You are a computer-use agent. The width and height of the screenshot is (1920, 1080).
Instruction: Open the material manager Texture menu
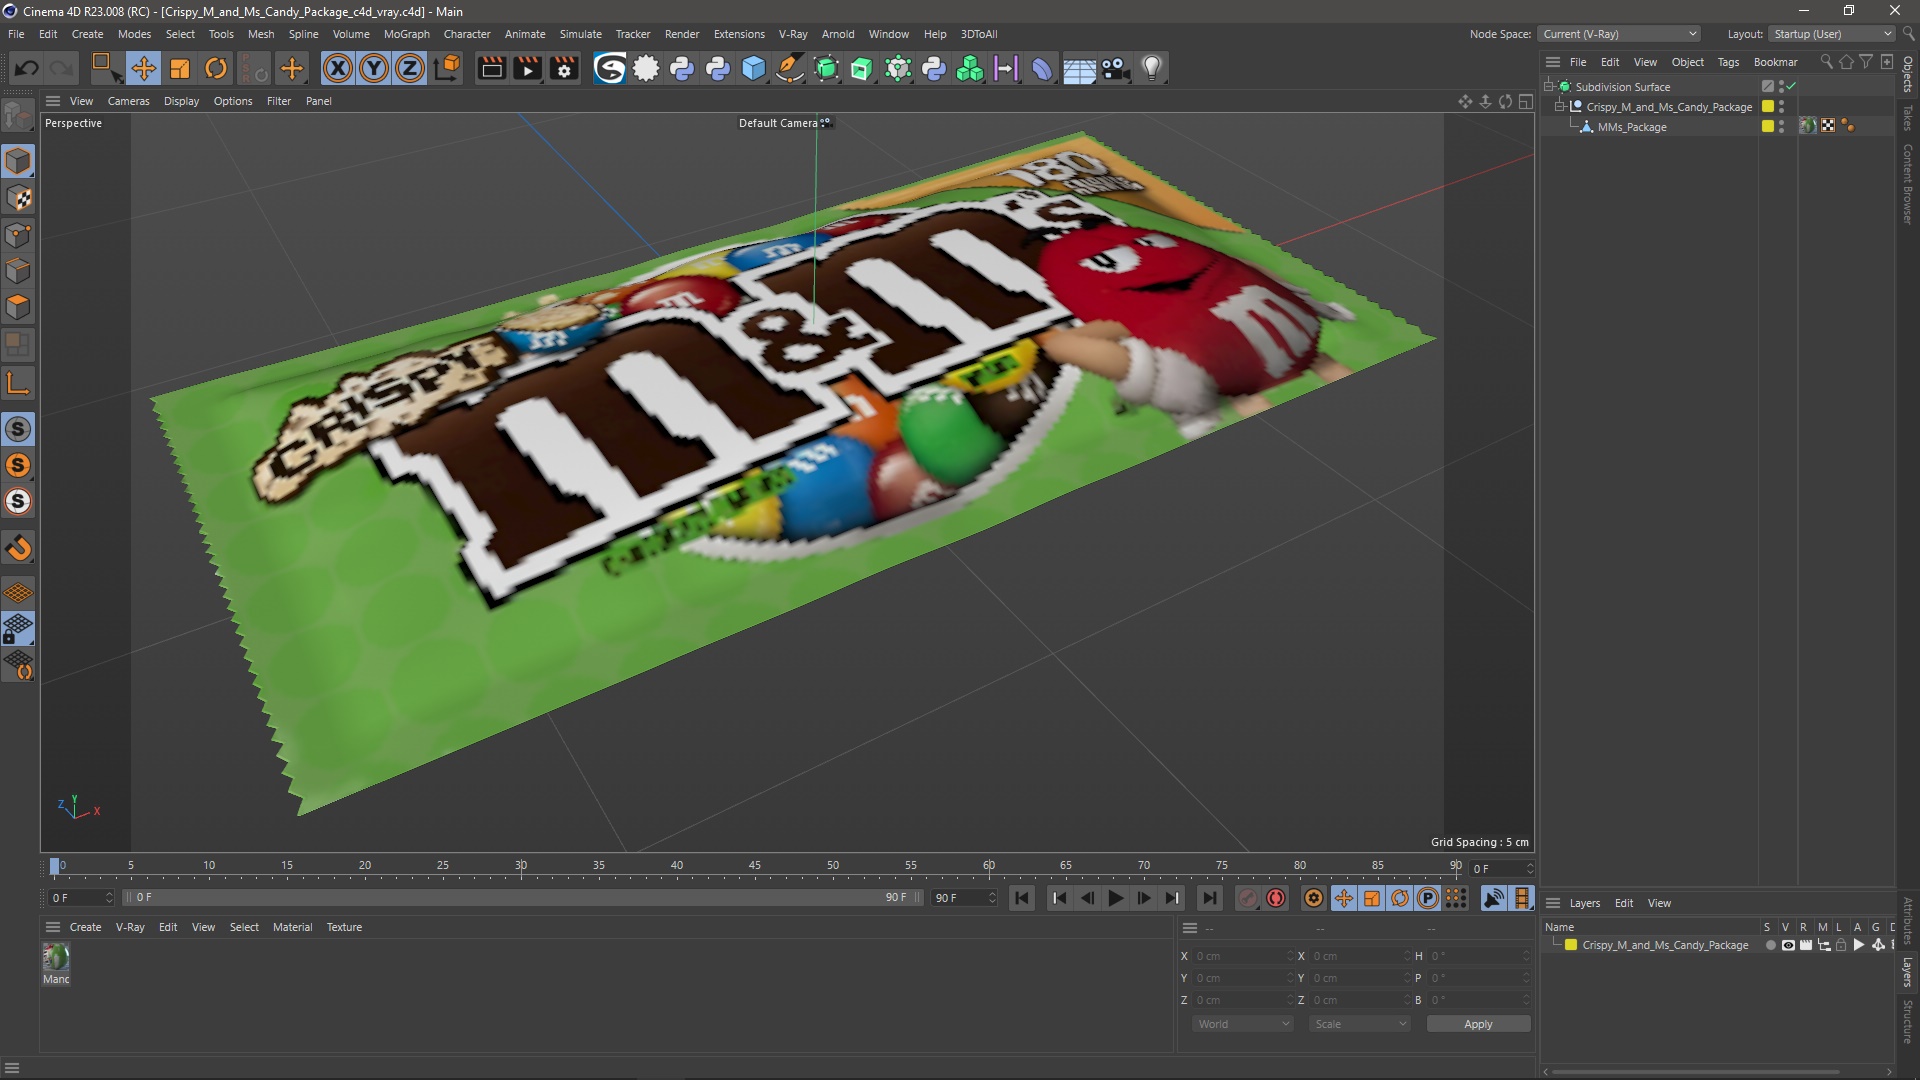click(344, 927)
